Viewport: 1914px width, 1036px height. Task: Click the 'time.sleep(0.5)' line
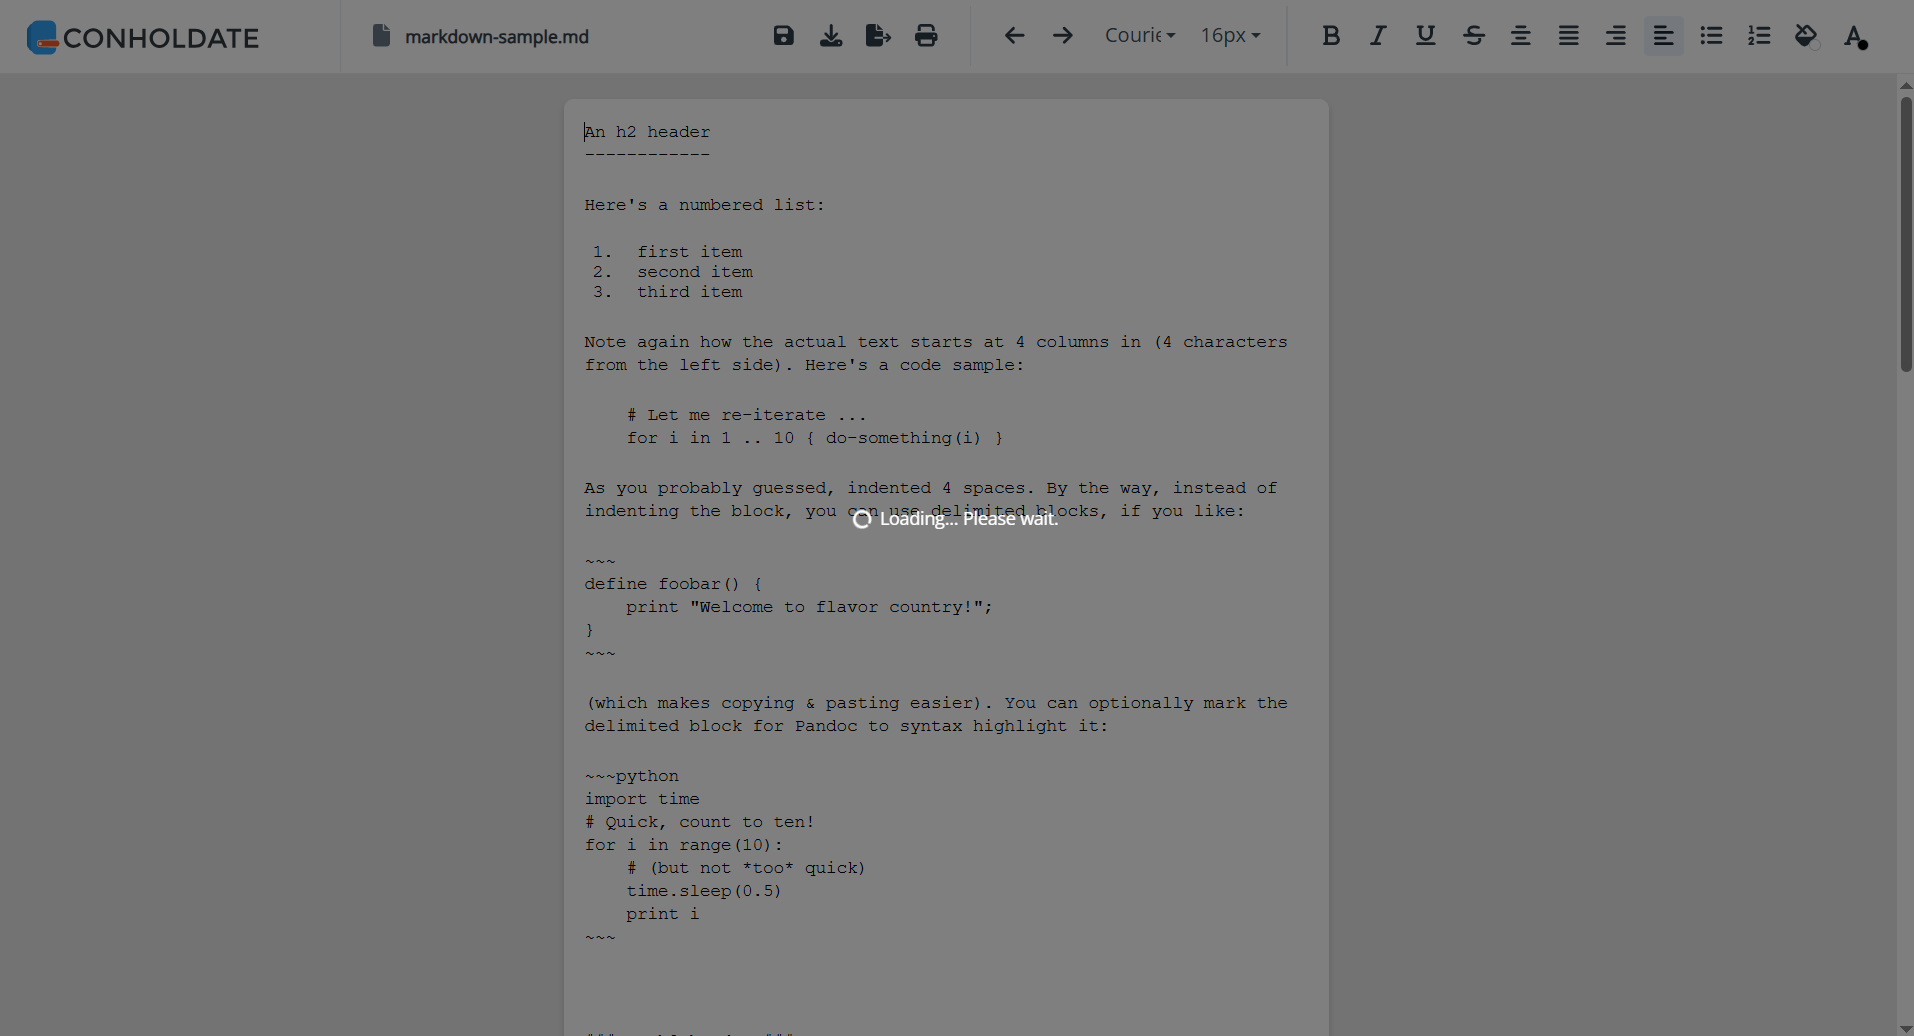pyautogui.click(x=704, y=891)
